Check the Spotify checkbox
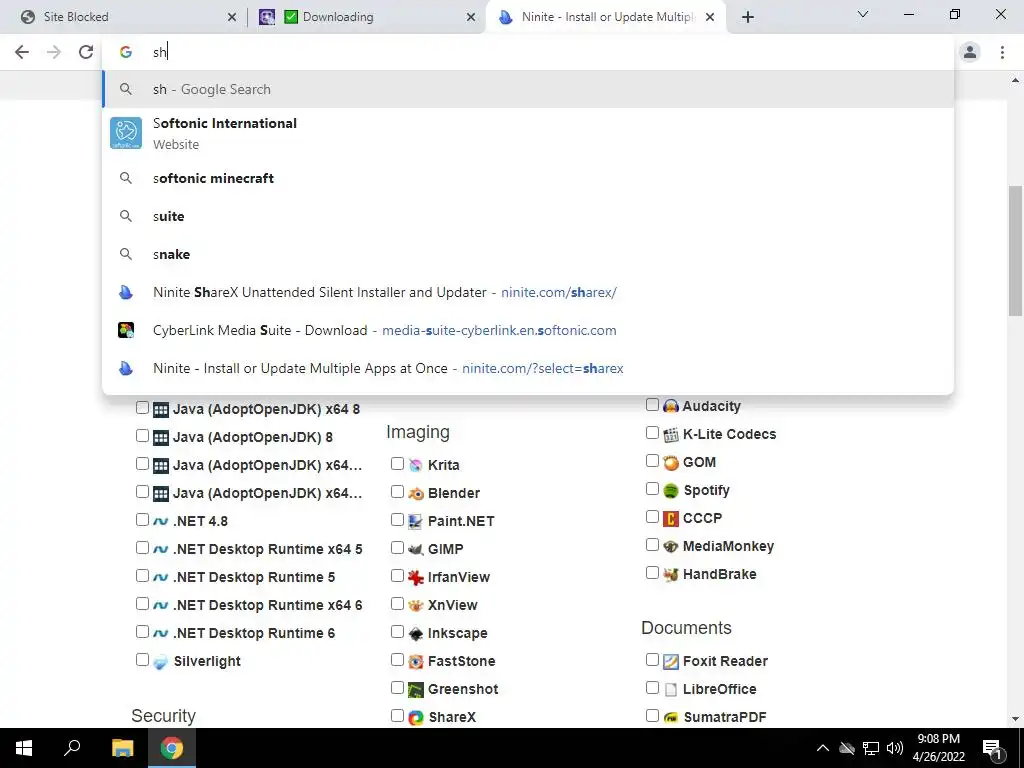 [652, 489]
